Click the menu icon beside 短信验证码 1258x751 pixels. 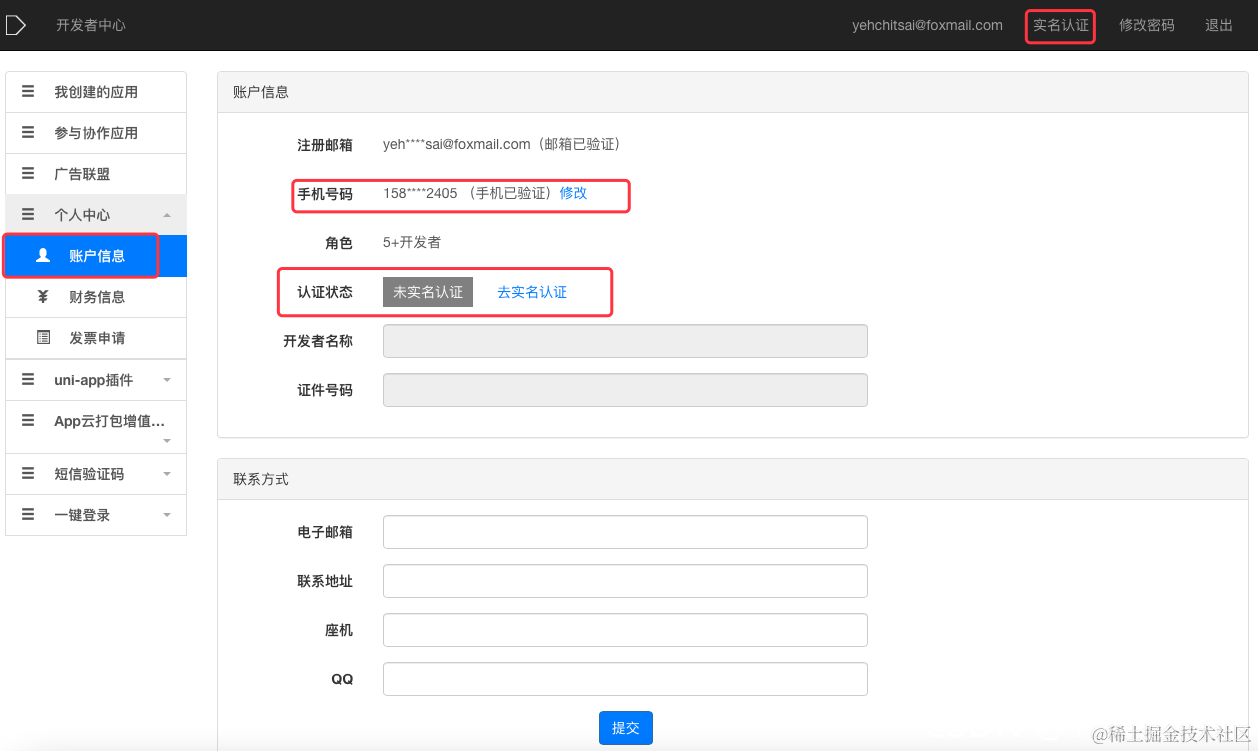[27, 473]
